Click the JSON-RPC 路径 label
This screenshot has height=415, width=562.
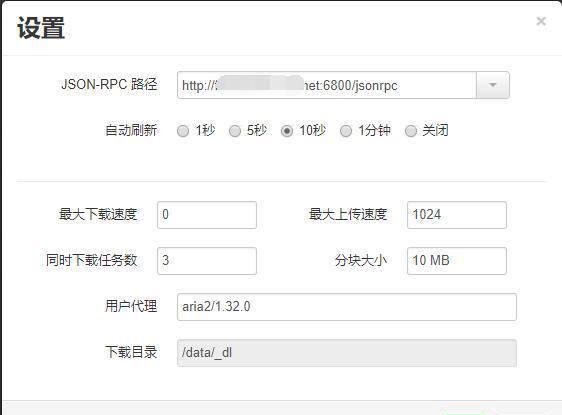tap(109, 85)
